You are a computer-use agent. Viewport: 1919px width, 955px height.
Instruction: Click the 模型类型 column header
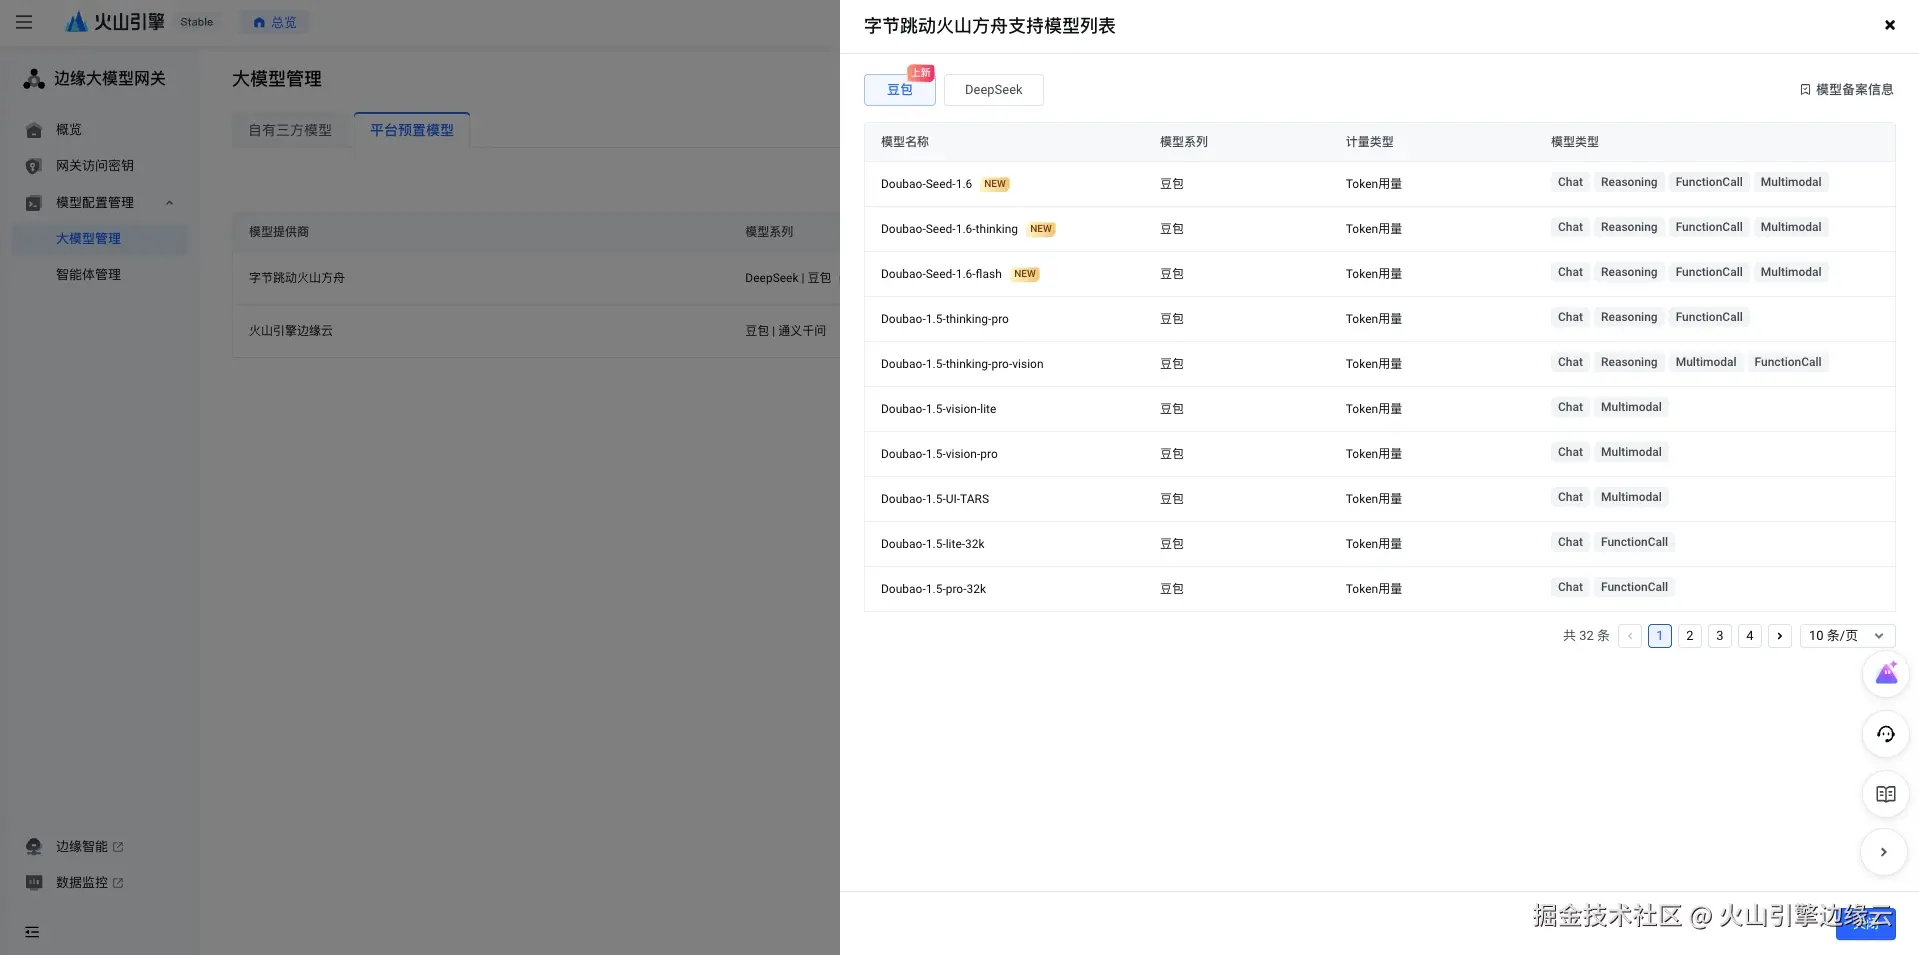click(1575, 142)
